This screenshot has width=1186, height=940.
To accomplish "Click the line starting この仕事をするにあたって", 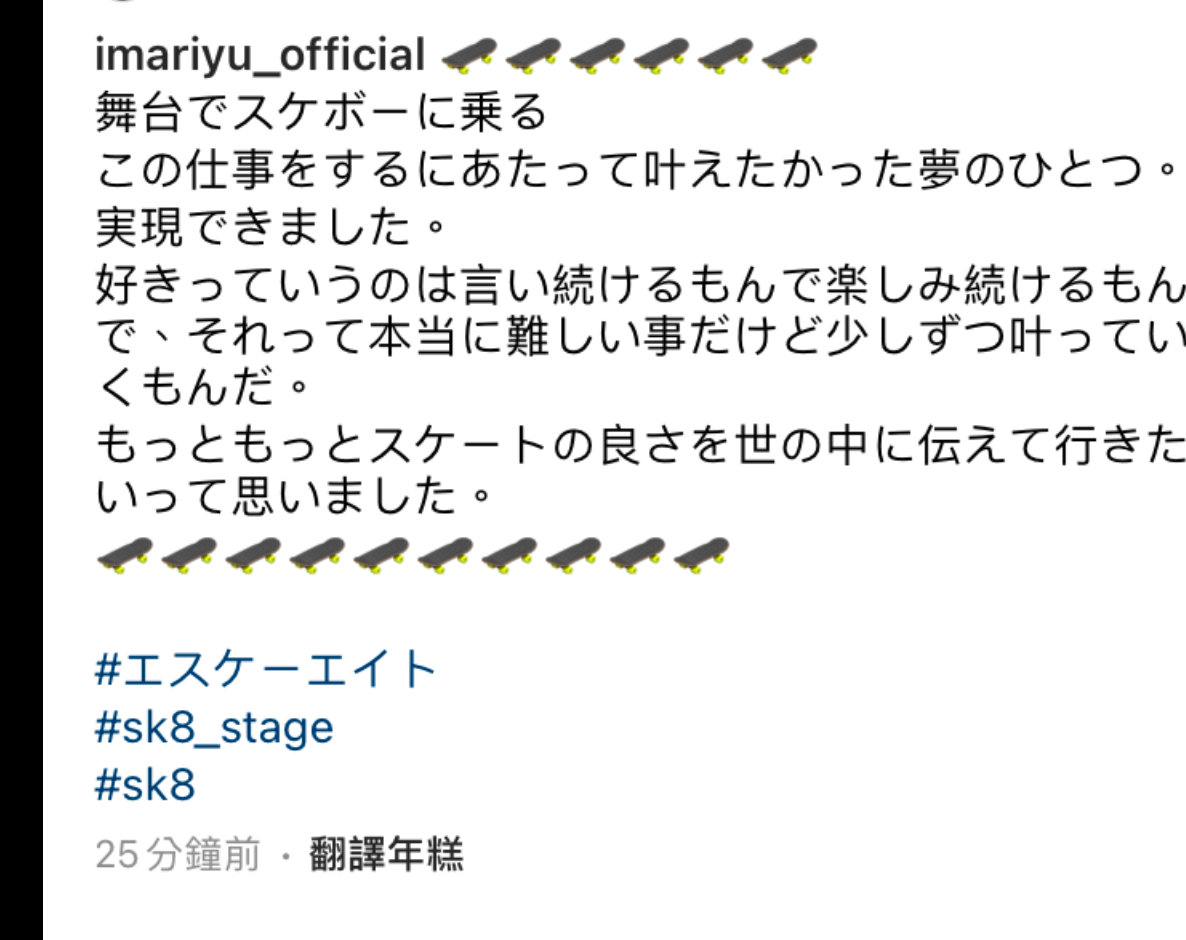I will point(637,169).
